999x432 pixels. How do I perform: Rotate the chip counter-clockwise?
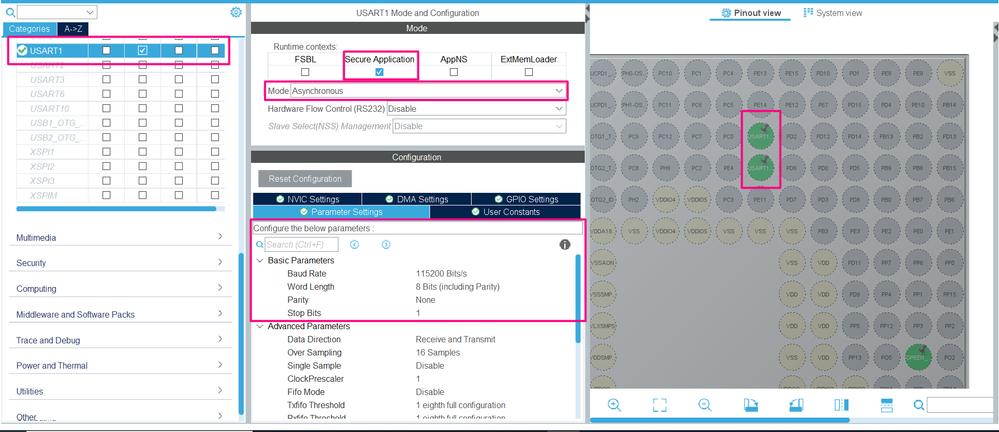[796, 405]
